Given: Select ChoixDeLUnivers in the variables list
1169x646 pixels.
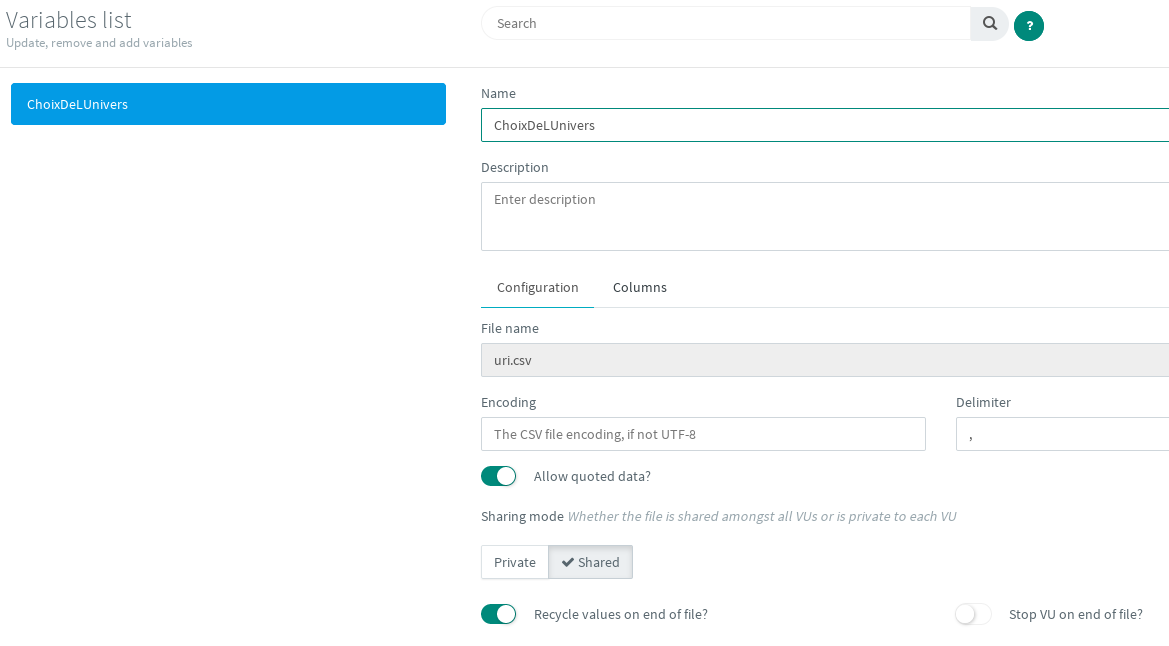Looking at the screenshot, I should click(228, 104).
